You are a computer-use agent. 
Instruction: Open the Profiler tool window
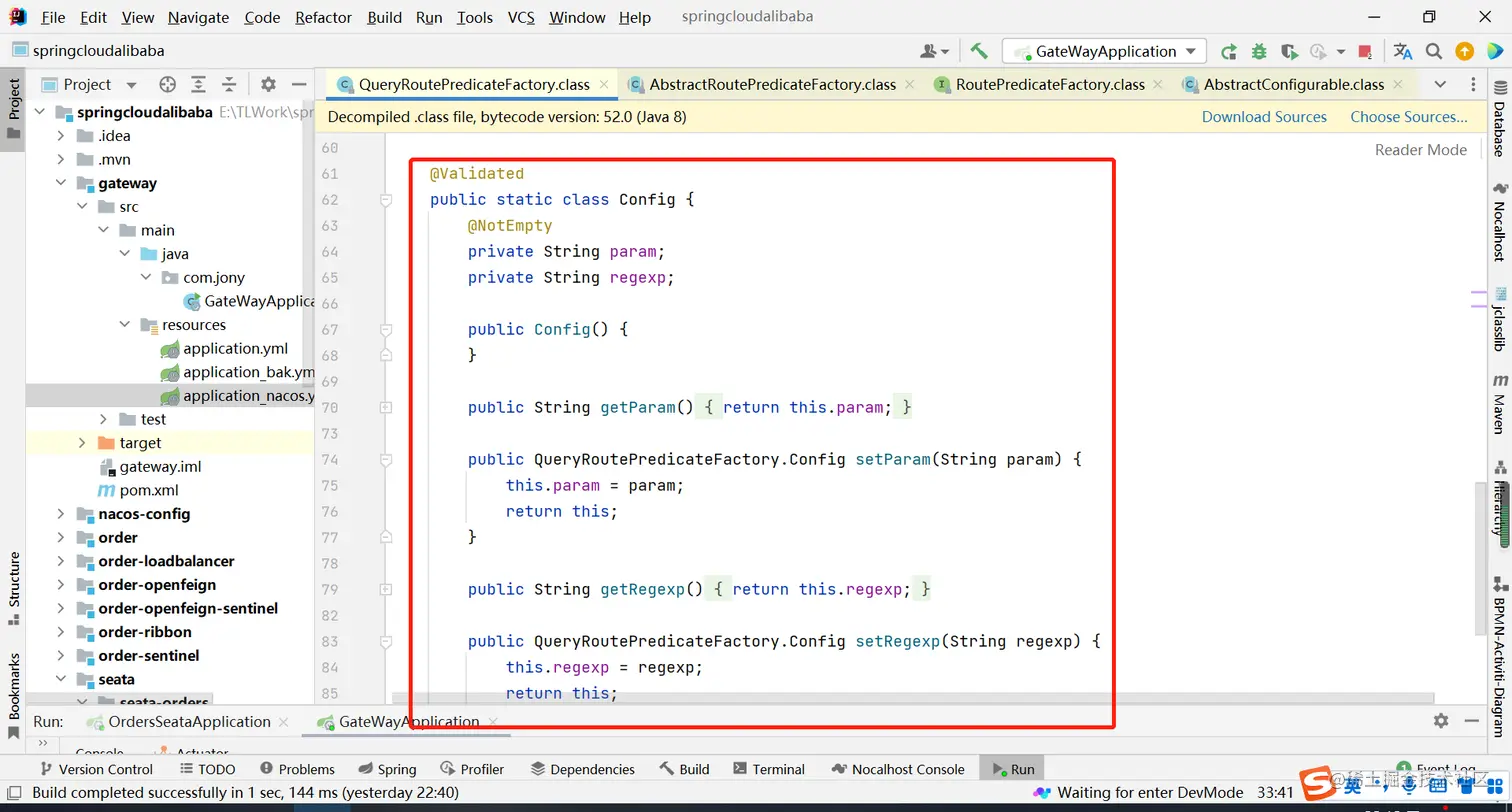point(472,769)
